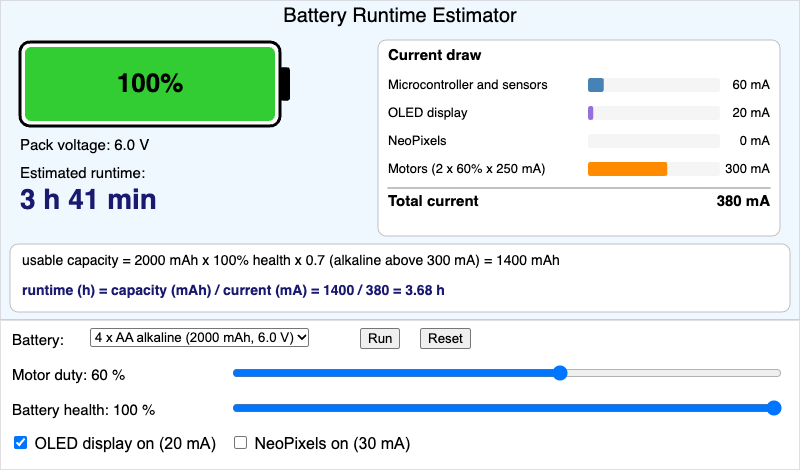The height and width of the screenshot is (472, 800).
Task: Click the '0 mA' NeoPixels value
Action: (755, 141)
